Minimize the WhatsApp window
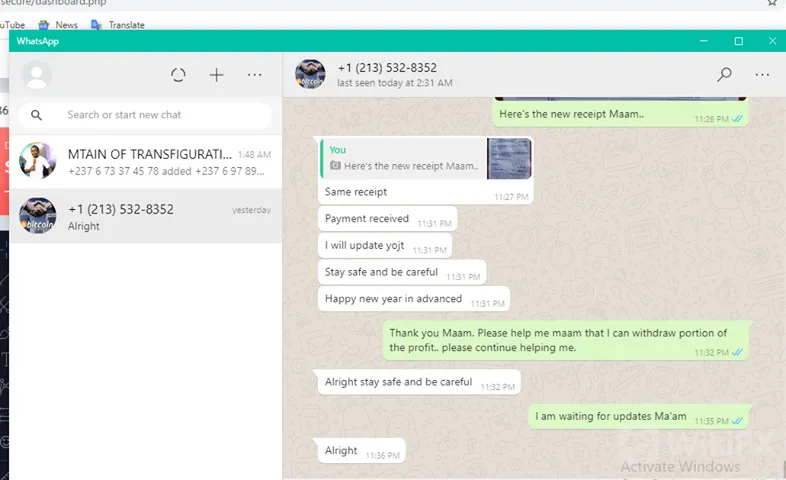Viewport: 786px width, 480px height. pos(704,41)
